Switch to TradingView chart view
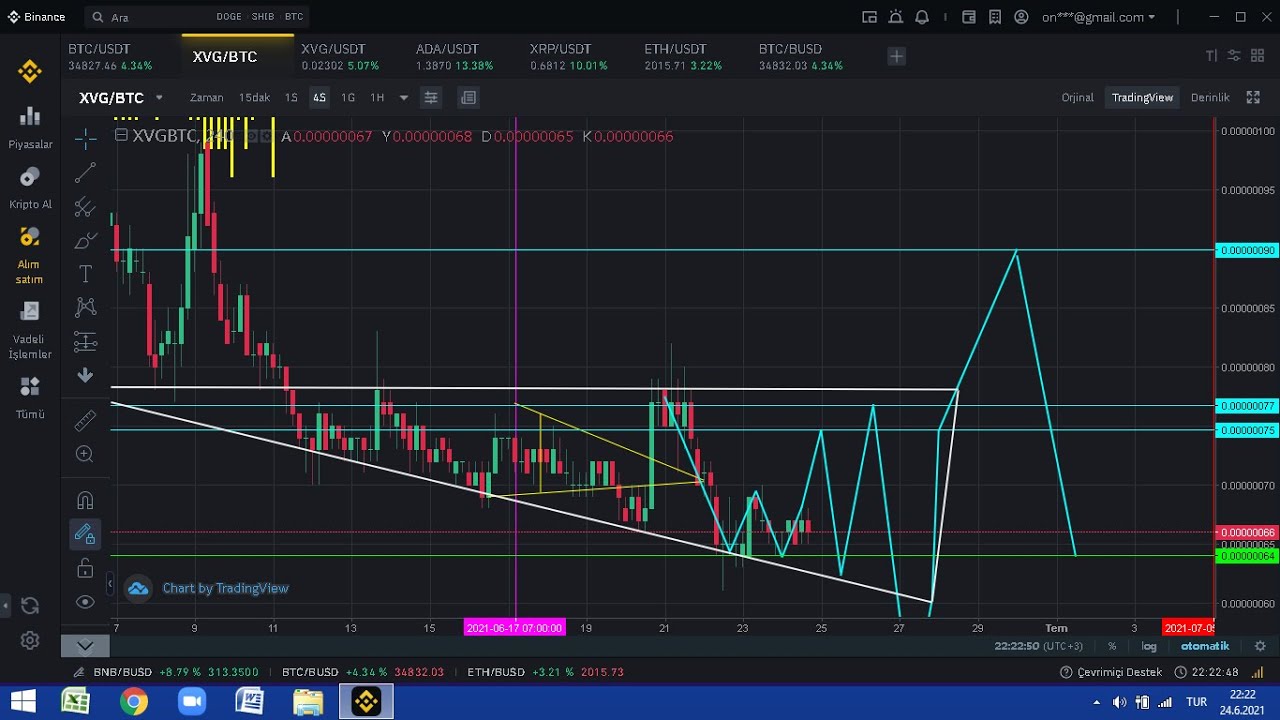 pos(1142,97)
